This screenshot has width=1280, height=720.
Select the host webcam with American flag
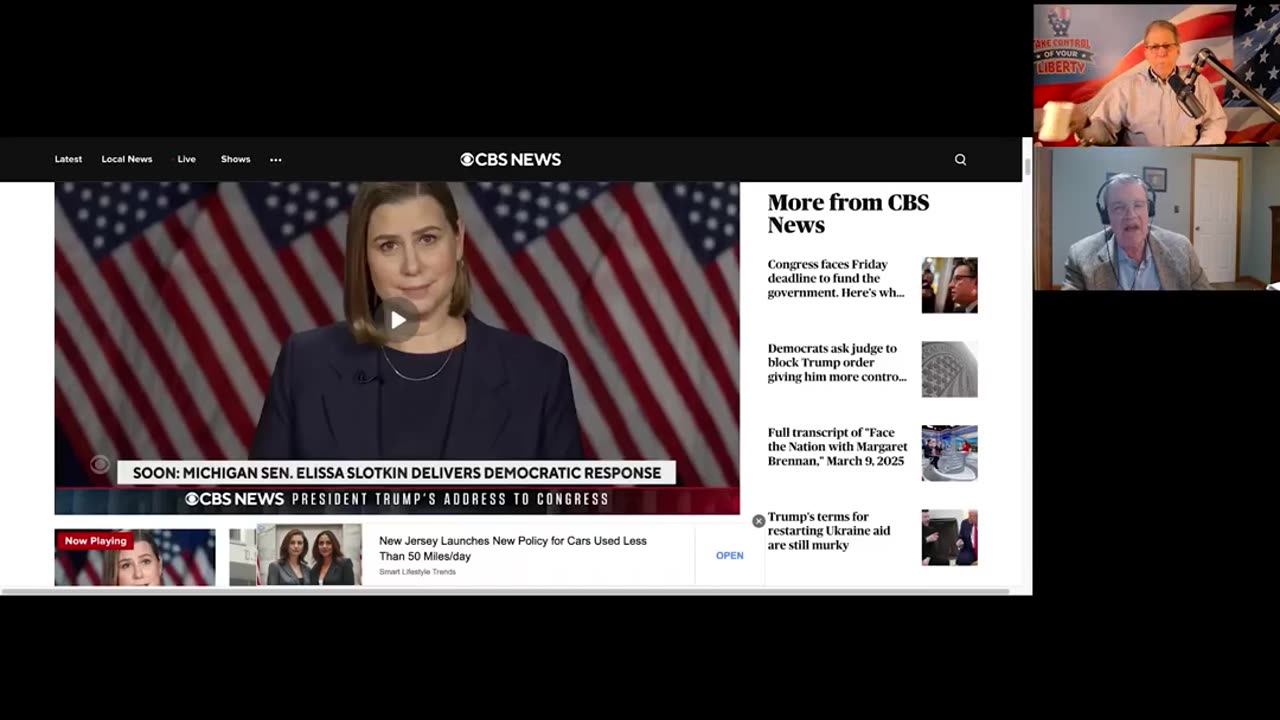[1156, 75]
